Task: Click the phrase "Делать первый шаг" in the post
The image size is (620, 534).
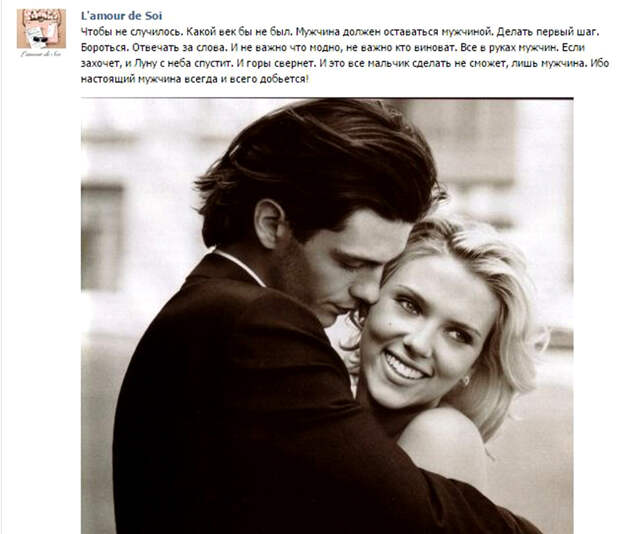Action: pyautogui.click(x=548, y=32)
